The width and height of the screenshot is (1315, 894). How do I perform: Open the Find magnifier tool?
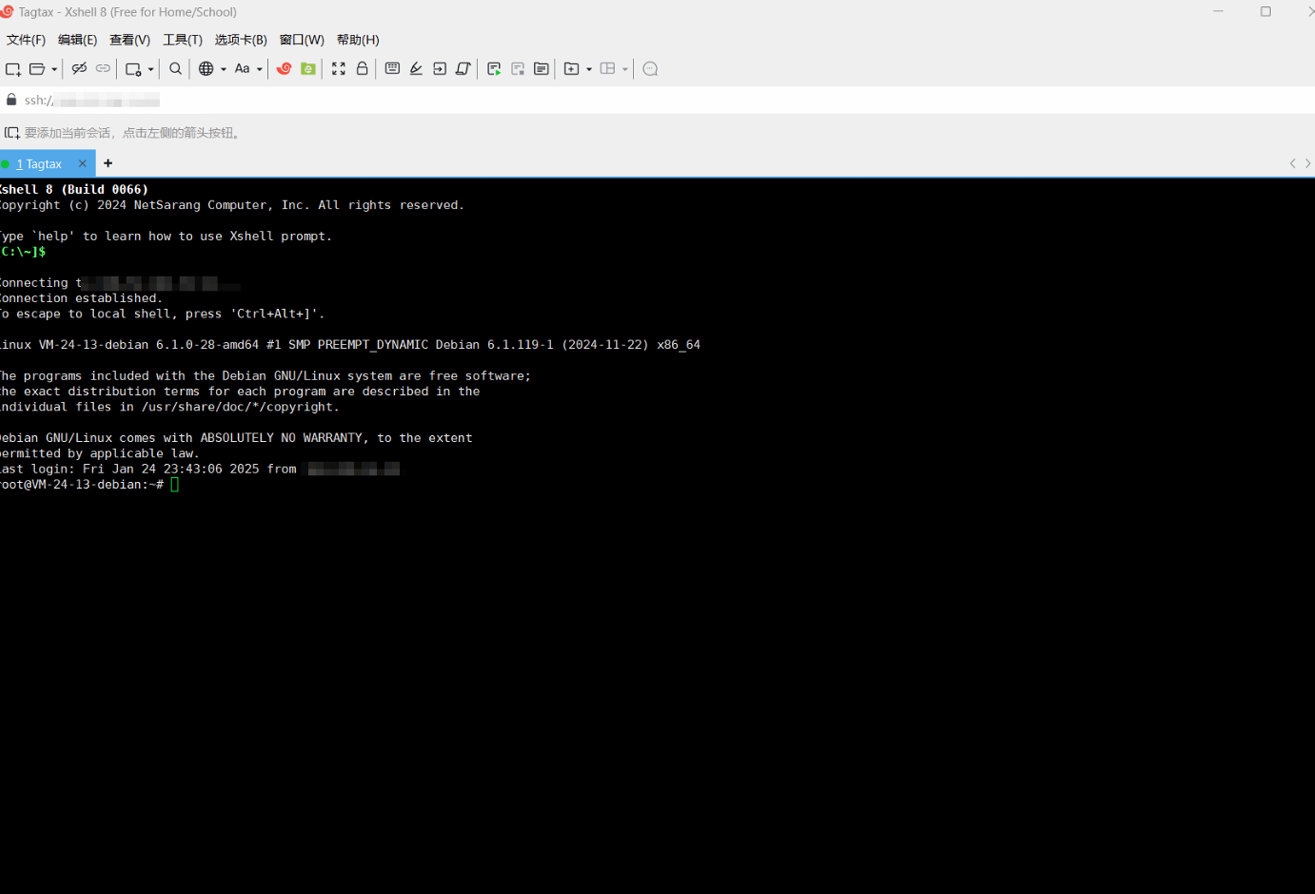(175, 69)
